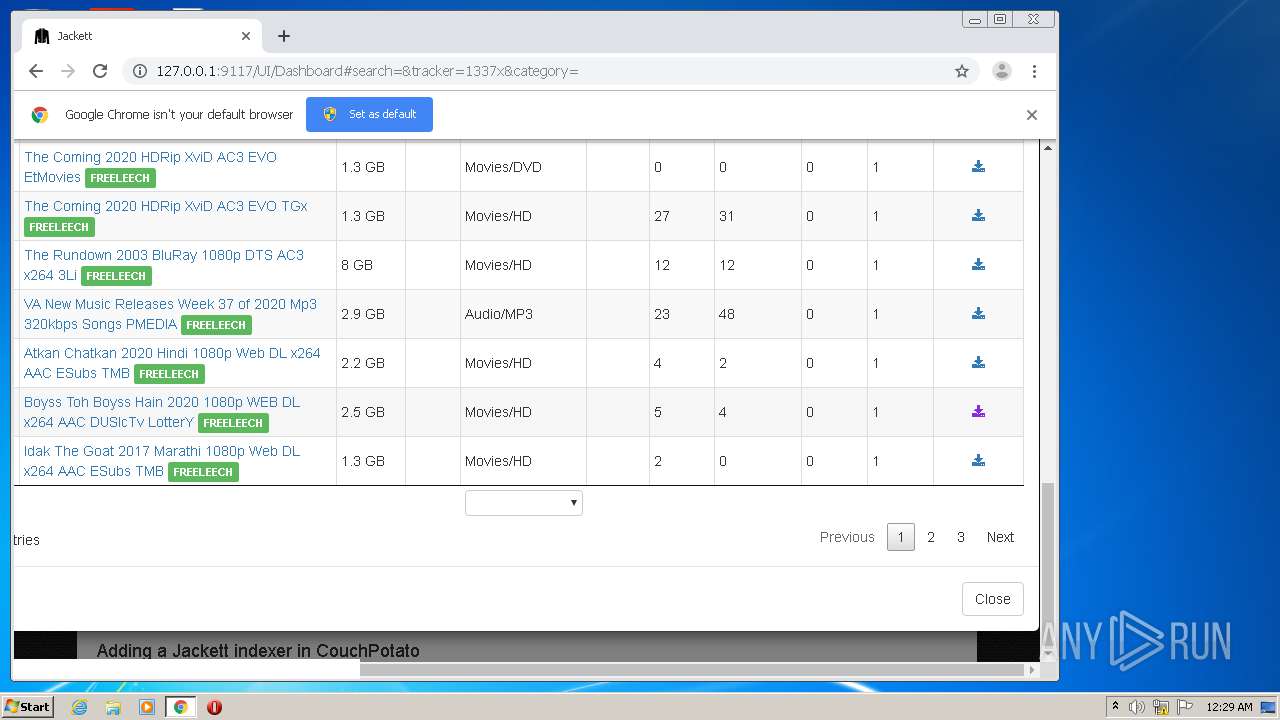Download The Coming 2020 EVO TGx torrent

[x=978, y=216]
